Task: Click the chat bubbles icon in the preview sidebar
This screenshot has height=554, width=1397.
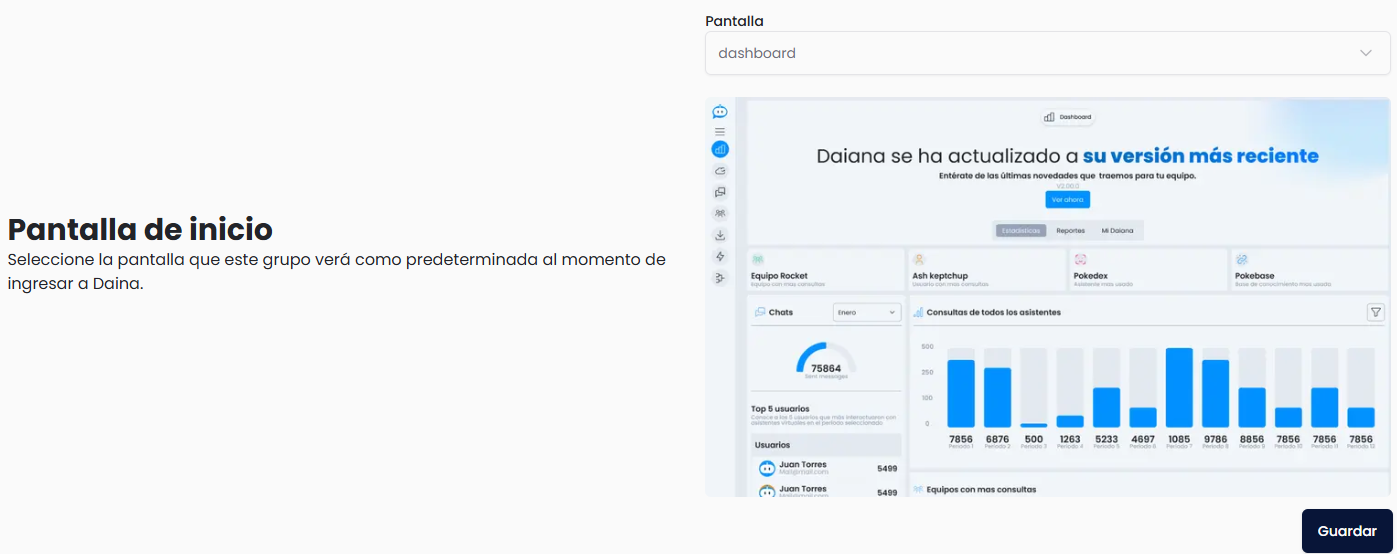Action: tap(720, 192)
